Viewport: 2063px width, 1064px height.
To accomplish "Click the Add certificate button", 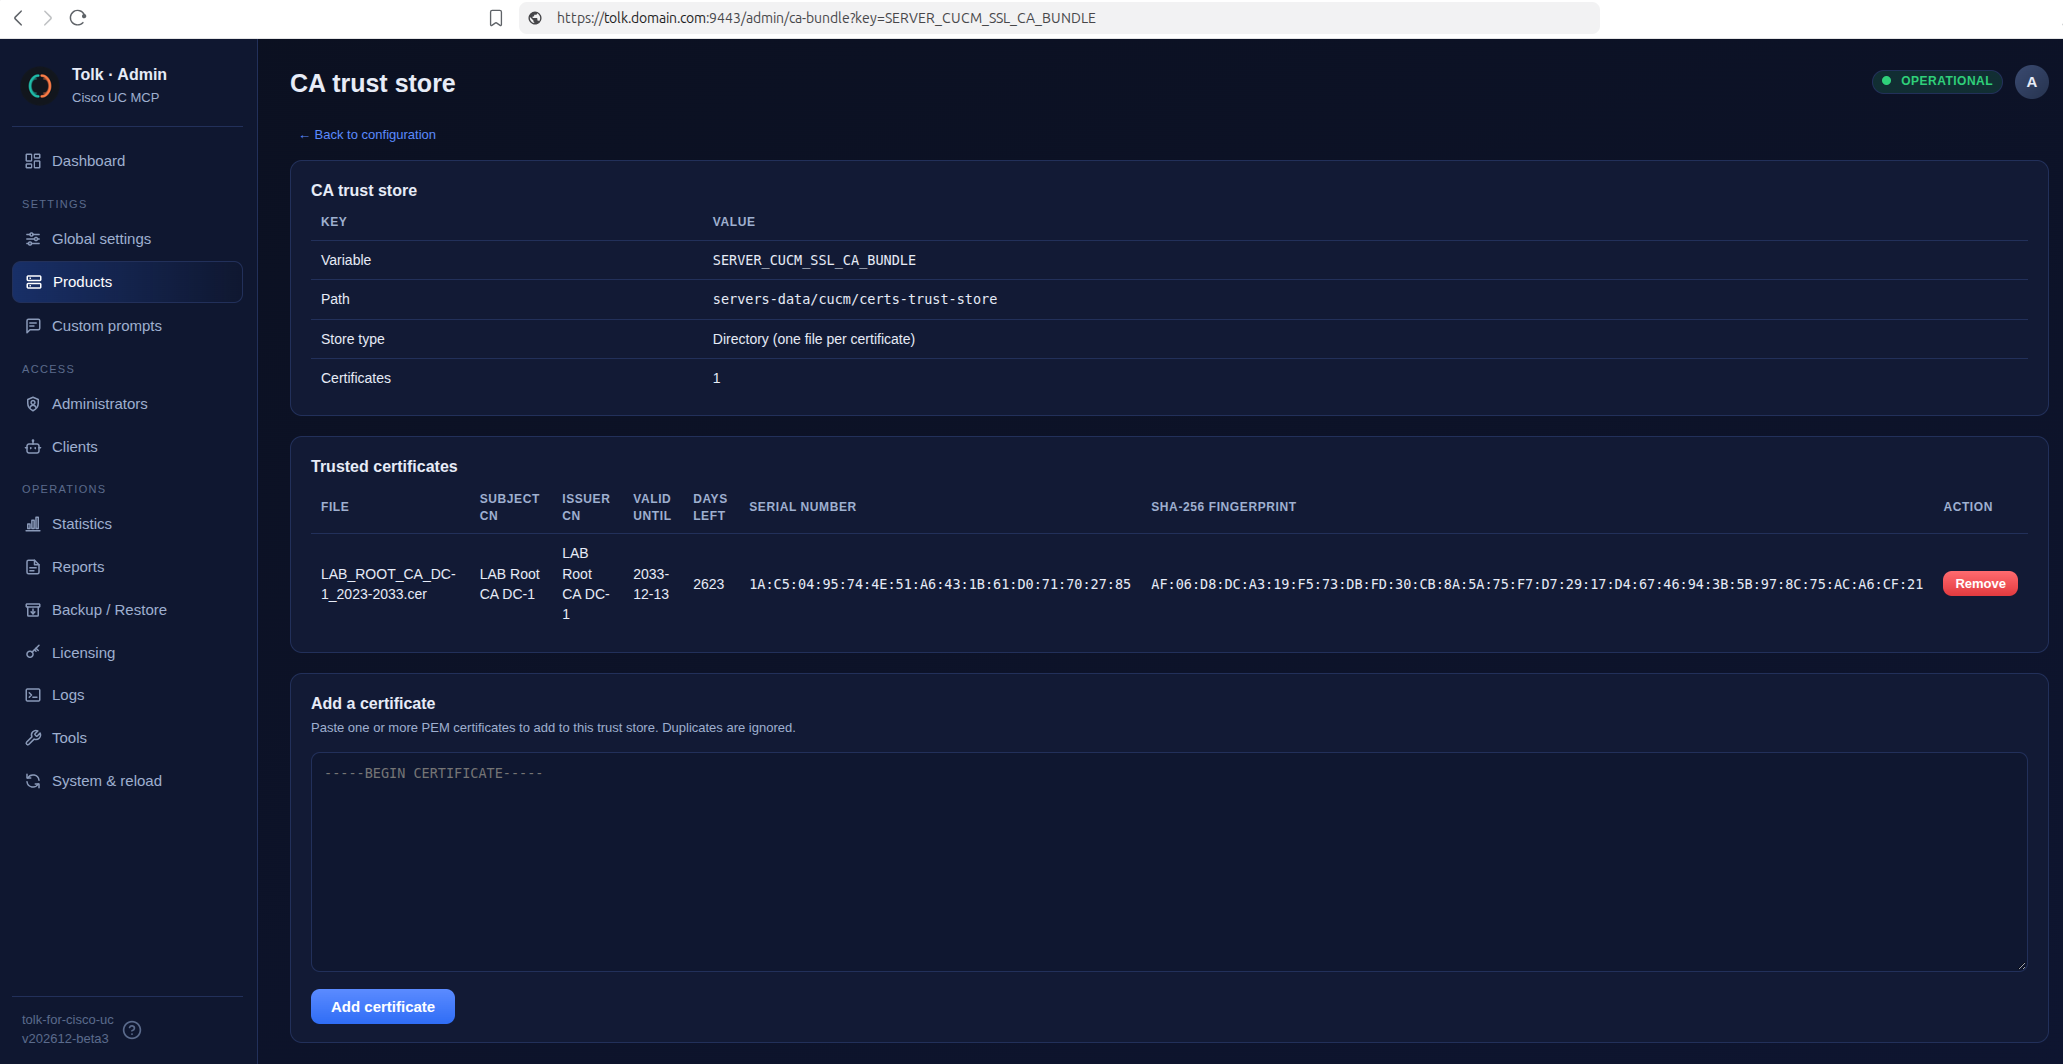I will coord(383,1007).
